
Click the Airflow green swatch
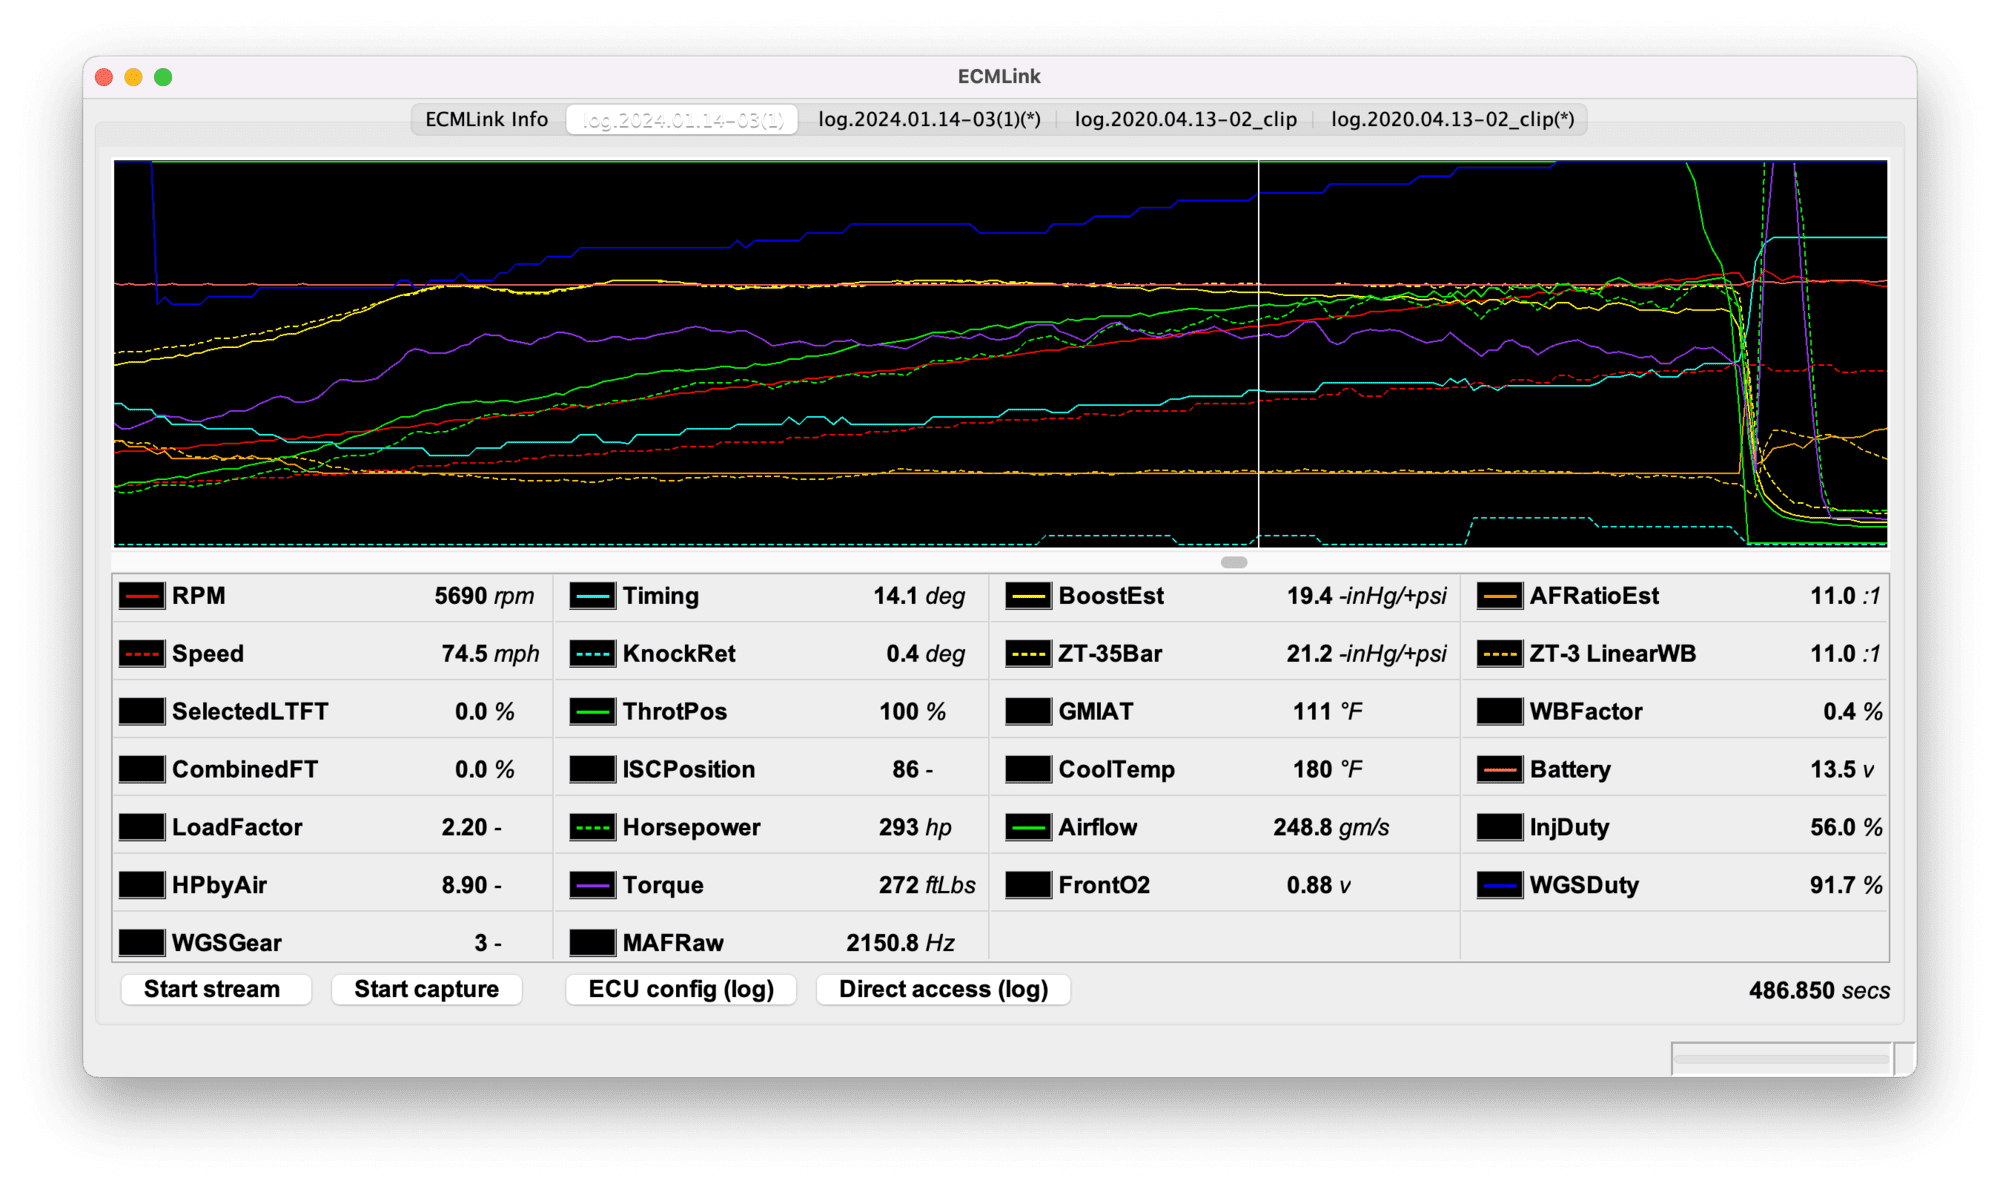point(1029,828)
